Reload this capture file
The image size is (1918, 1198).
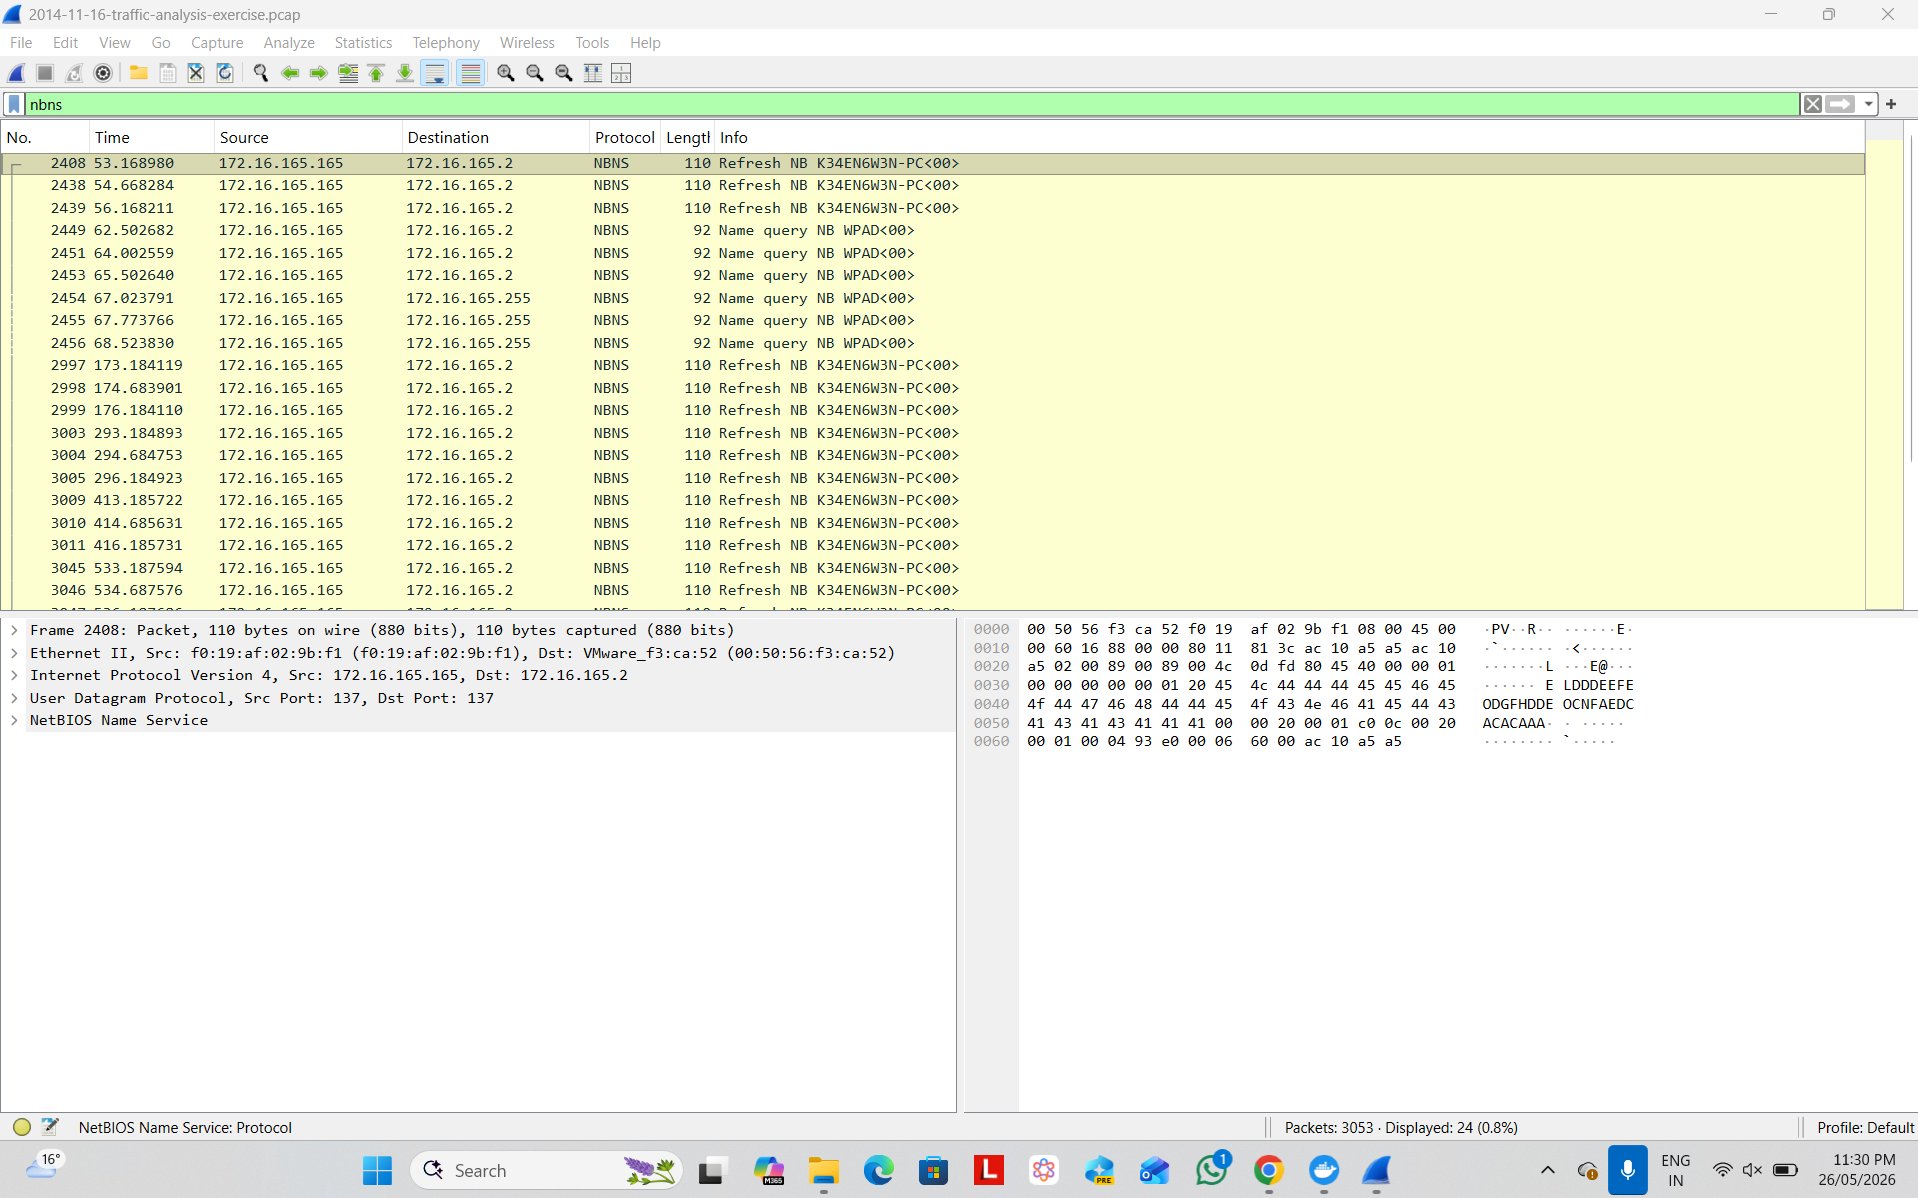[225, 73]
